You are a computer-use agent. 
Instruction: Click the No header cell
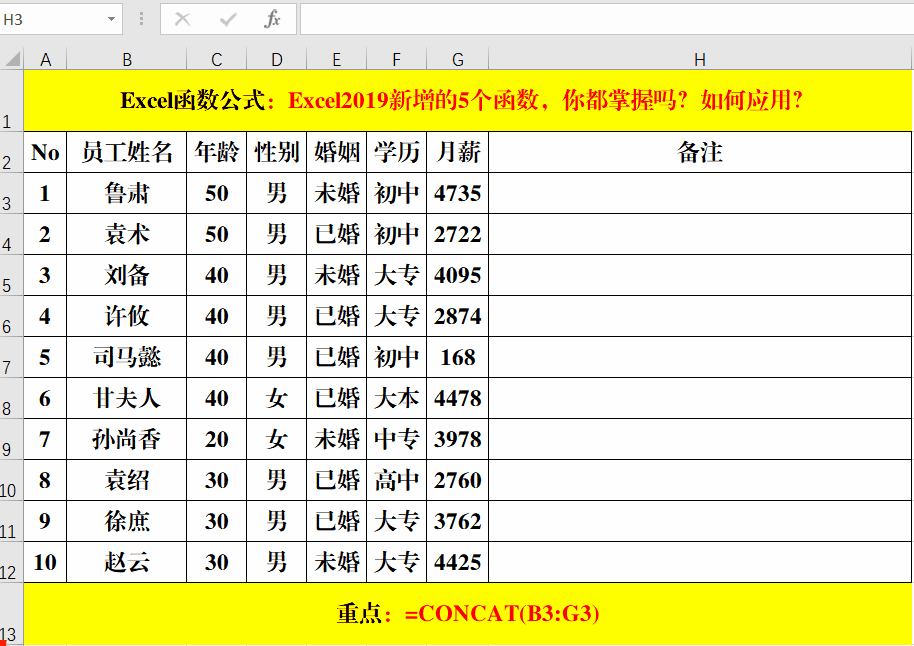(x=45, y=152)
